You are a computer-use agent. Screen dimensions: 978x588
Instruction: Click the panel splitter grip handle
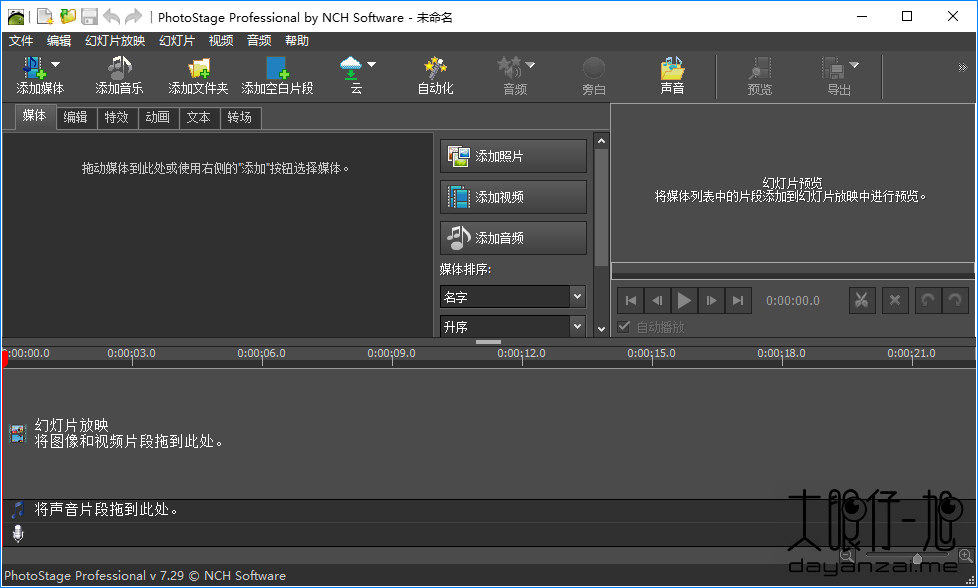click(x=488, y=342)
